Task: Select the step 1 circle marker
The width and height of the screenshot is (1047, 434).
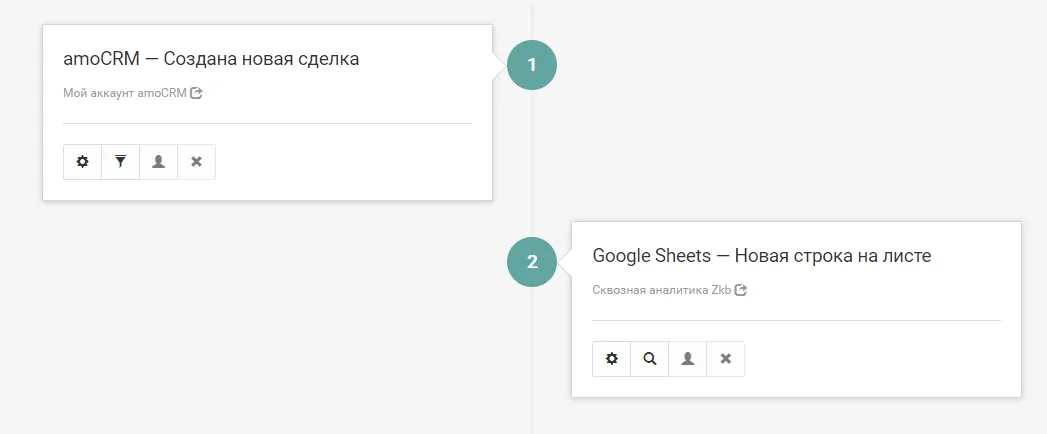Action: click(x=532, y=65)
